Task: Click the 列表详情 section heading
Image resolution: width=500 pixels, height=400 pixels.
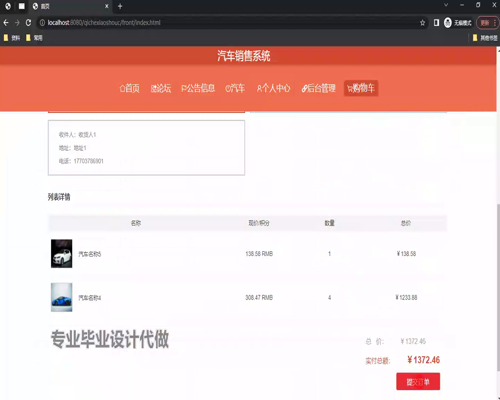Action: (x=59, y=197)
